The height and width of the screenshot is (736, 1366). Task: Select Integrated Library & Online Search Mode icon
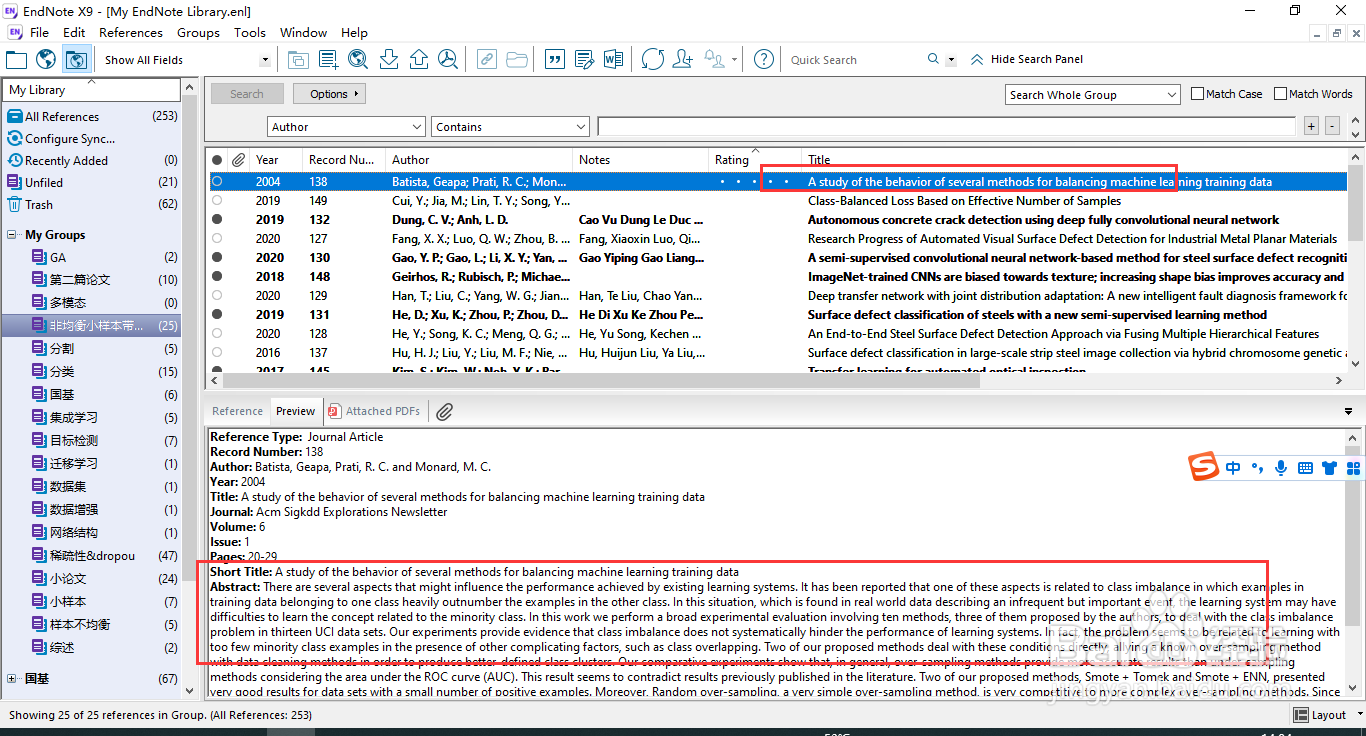pyautogui.click(x=76, y=59)
